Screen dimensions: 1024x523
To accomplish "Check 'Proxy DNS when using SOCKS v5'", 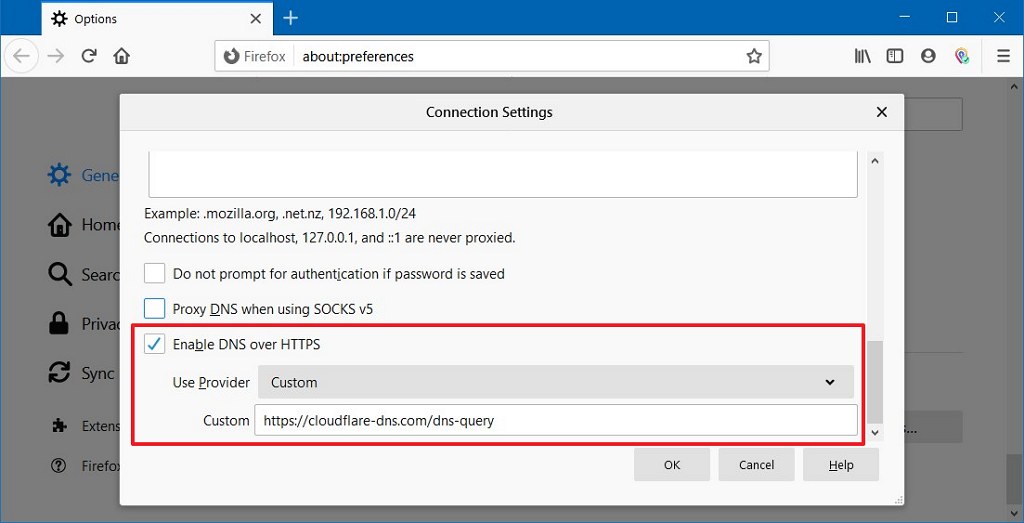I will click(155, 309).
